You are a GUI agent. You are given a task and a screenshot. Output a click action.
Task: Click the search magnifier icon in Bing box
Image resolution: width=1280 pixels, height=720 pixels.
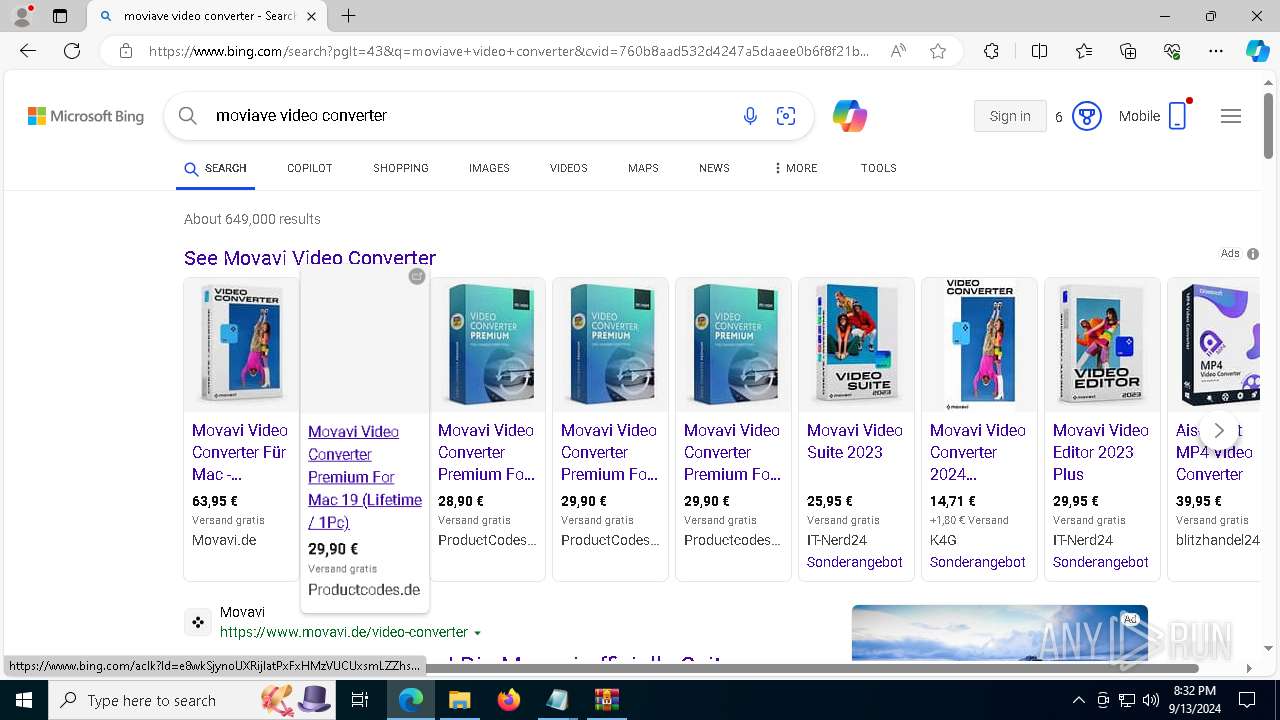[x=187, y=116]
